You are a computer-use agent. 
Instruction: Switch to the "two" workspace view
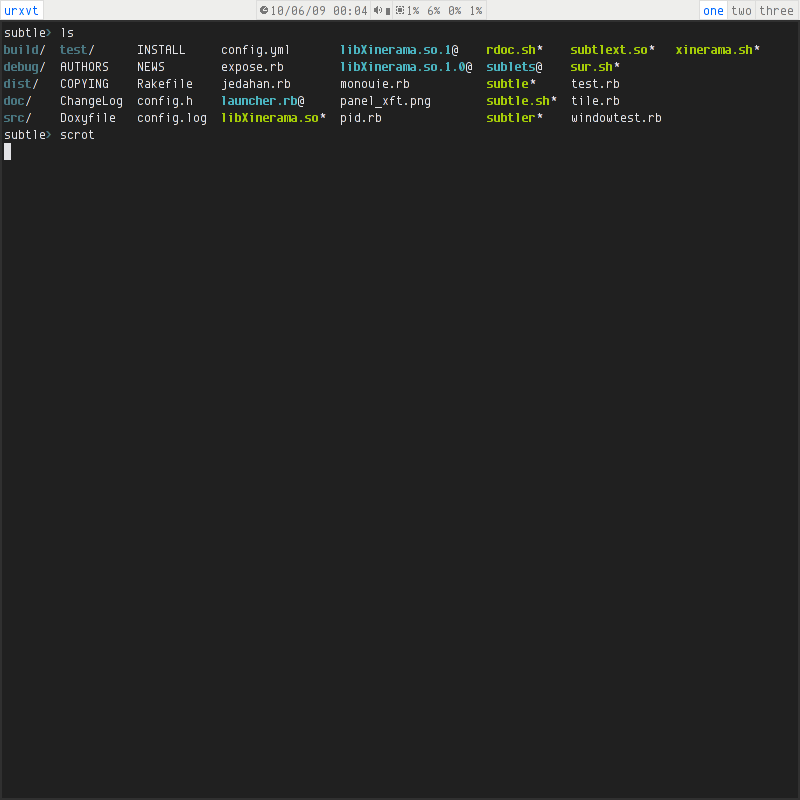point(741,10)
